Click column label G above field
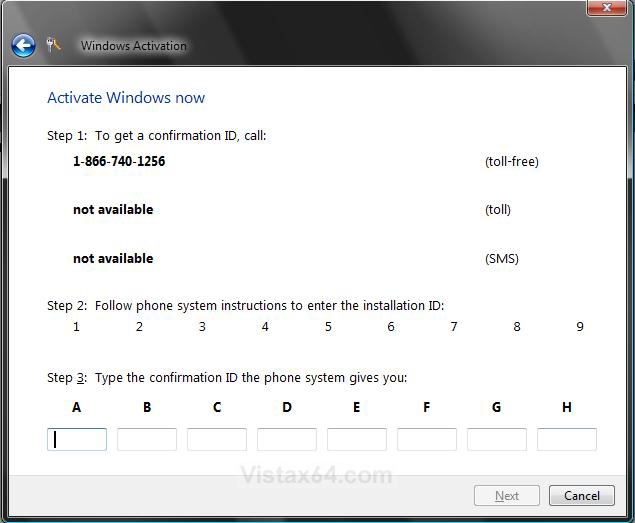 coord(496,407)
